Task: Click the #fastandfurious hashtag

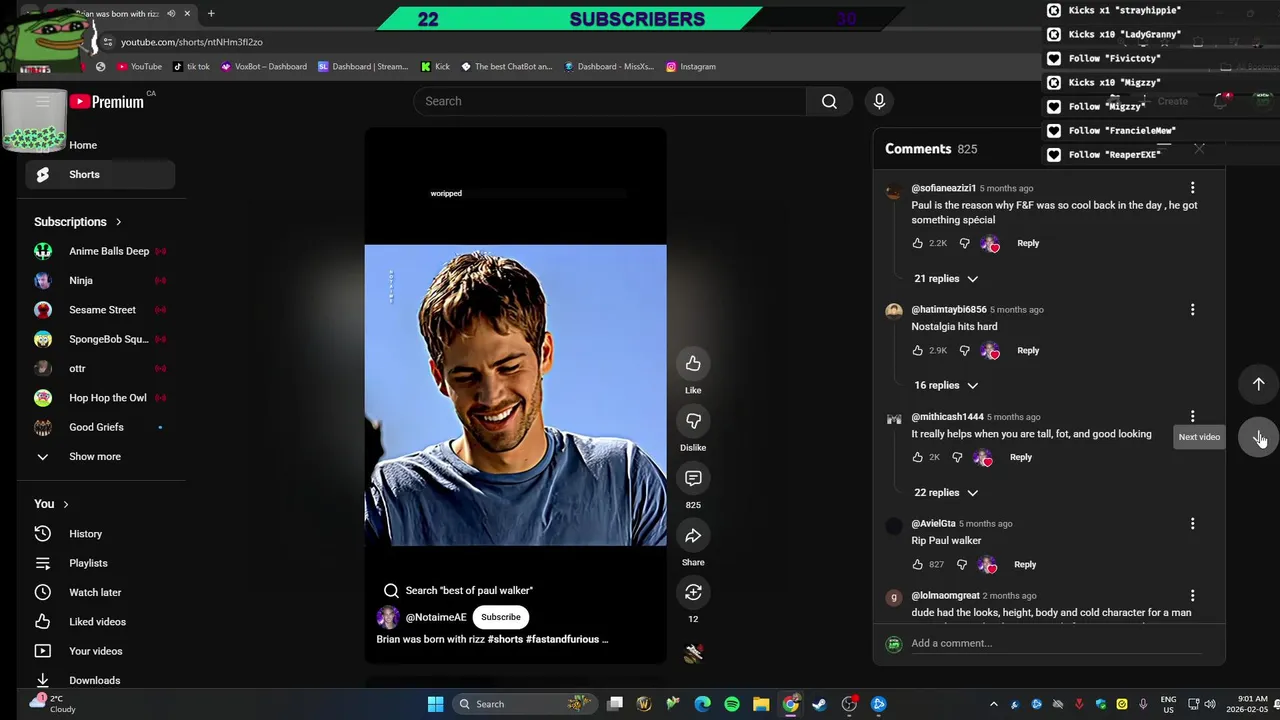Action: click(x=562, y=639)
